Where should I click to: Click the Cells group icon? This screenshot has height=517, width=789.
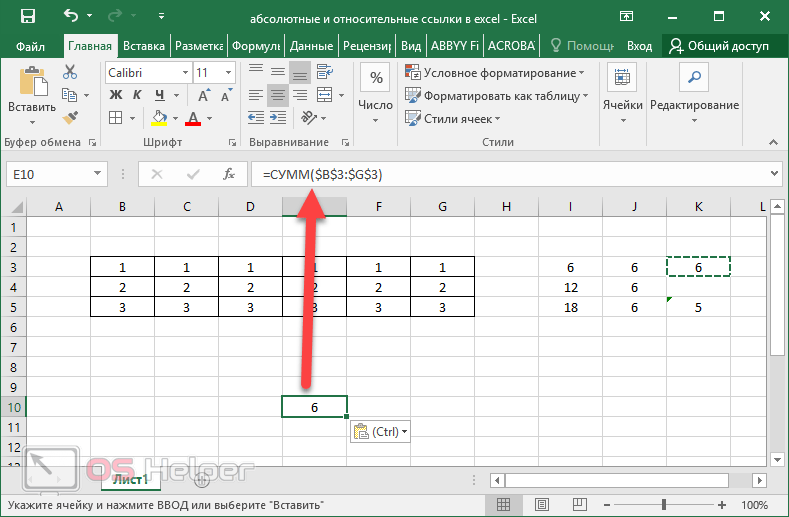pos(622,77)
